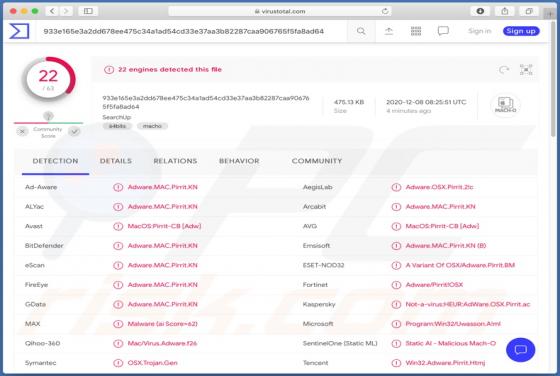Click the macho tag
The height and width of the screenshot is (376, 560).
point(152,126)
